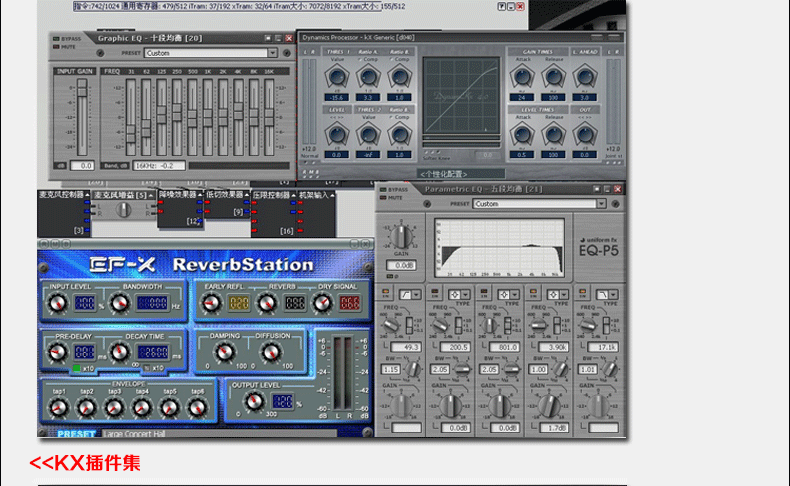Toggle BYPASS in Parametric EQ window
790x486 pixels.
[x=383, y=190]
